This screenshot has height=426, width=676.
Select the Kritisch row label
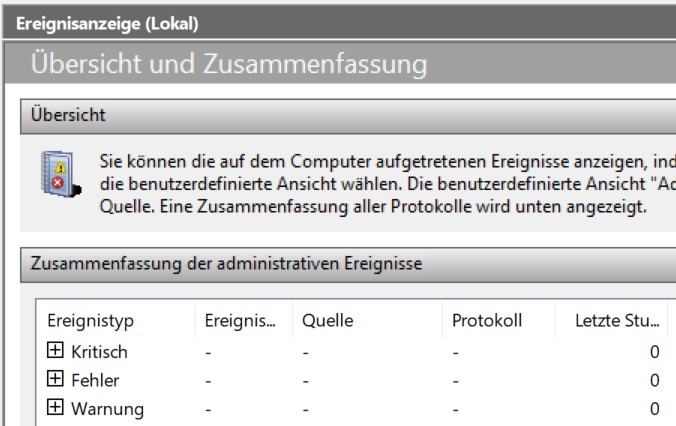99,352
